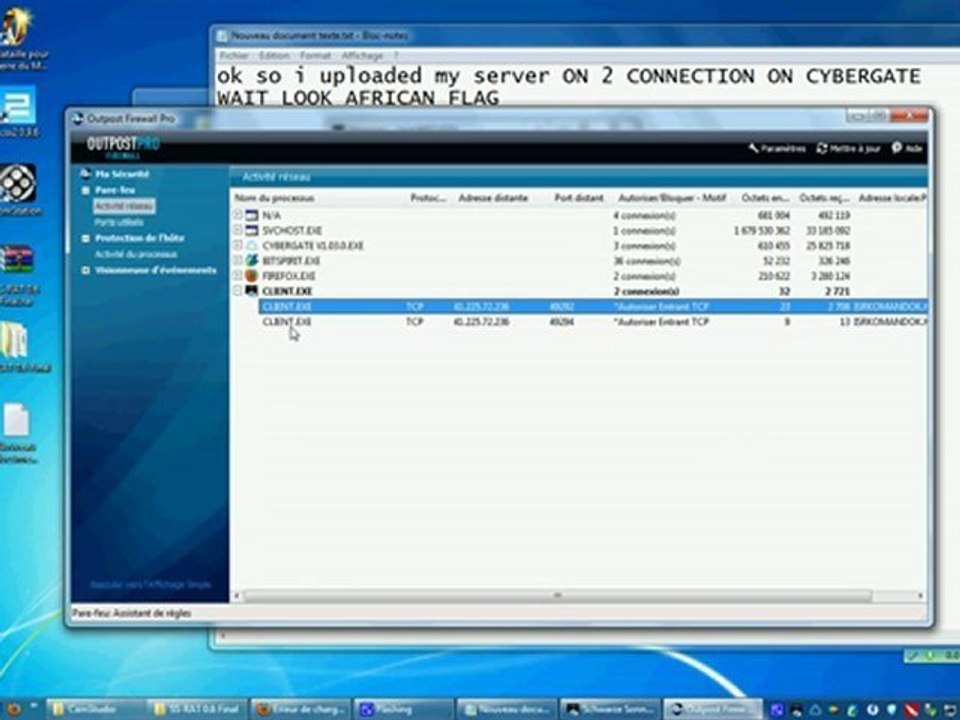
Task: Switch to SS-RAT 0.6 Final taskbar button
Action: coord(197,709)
